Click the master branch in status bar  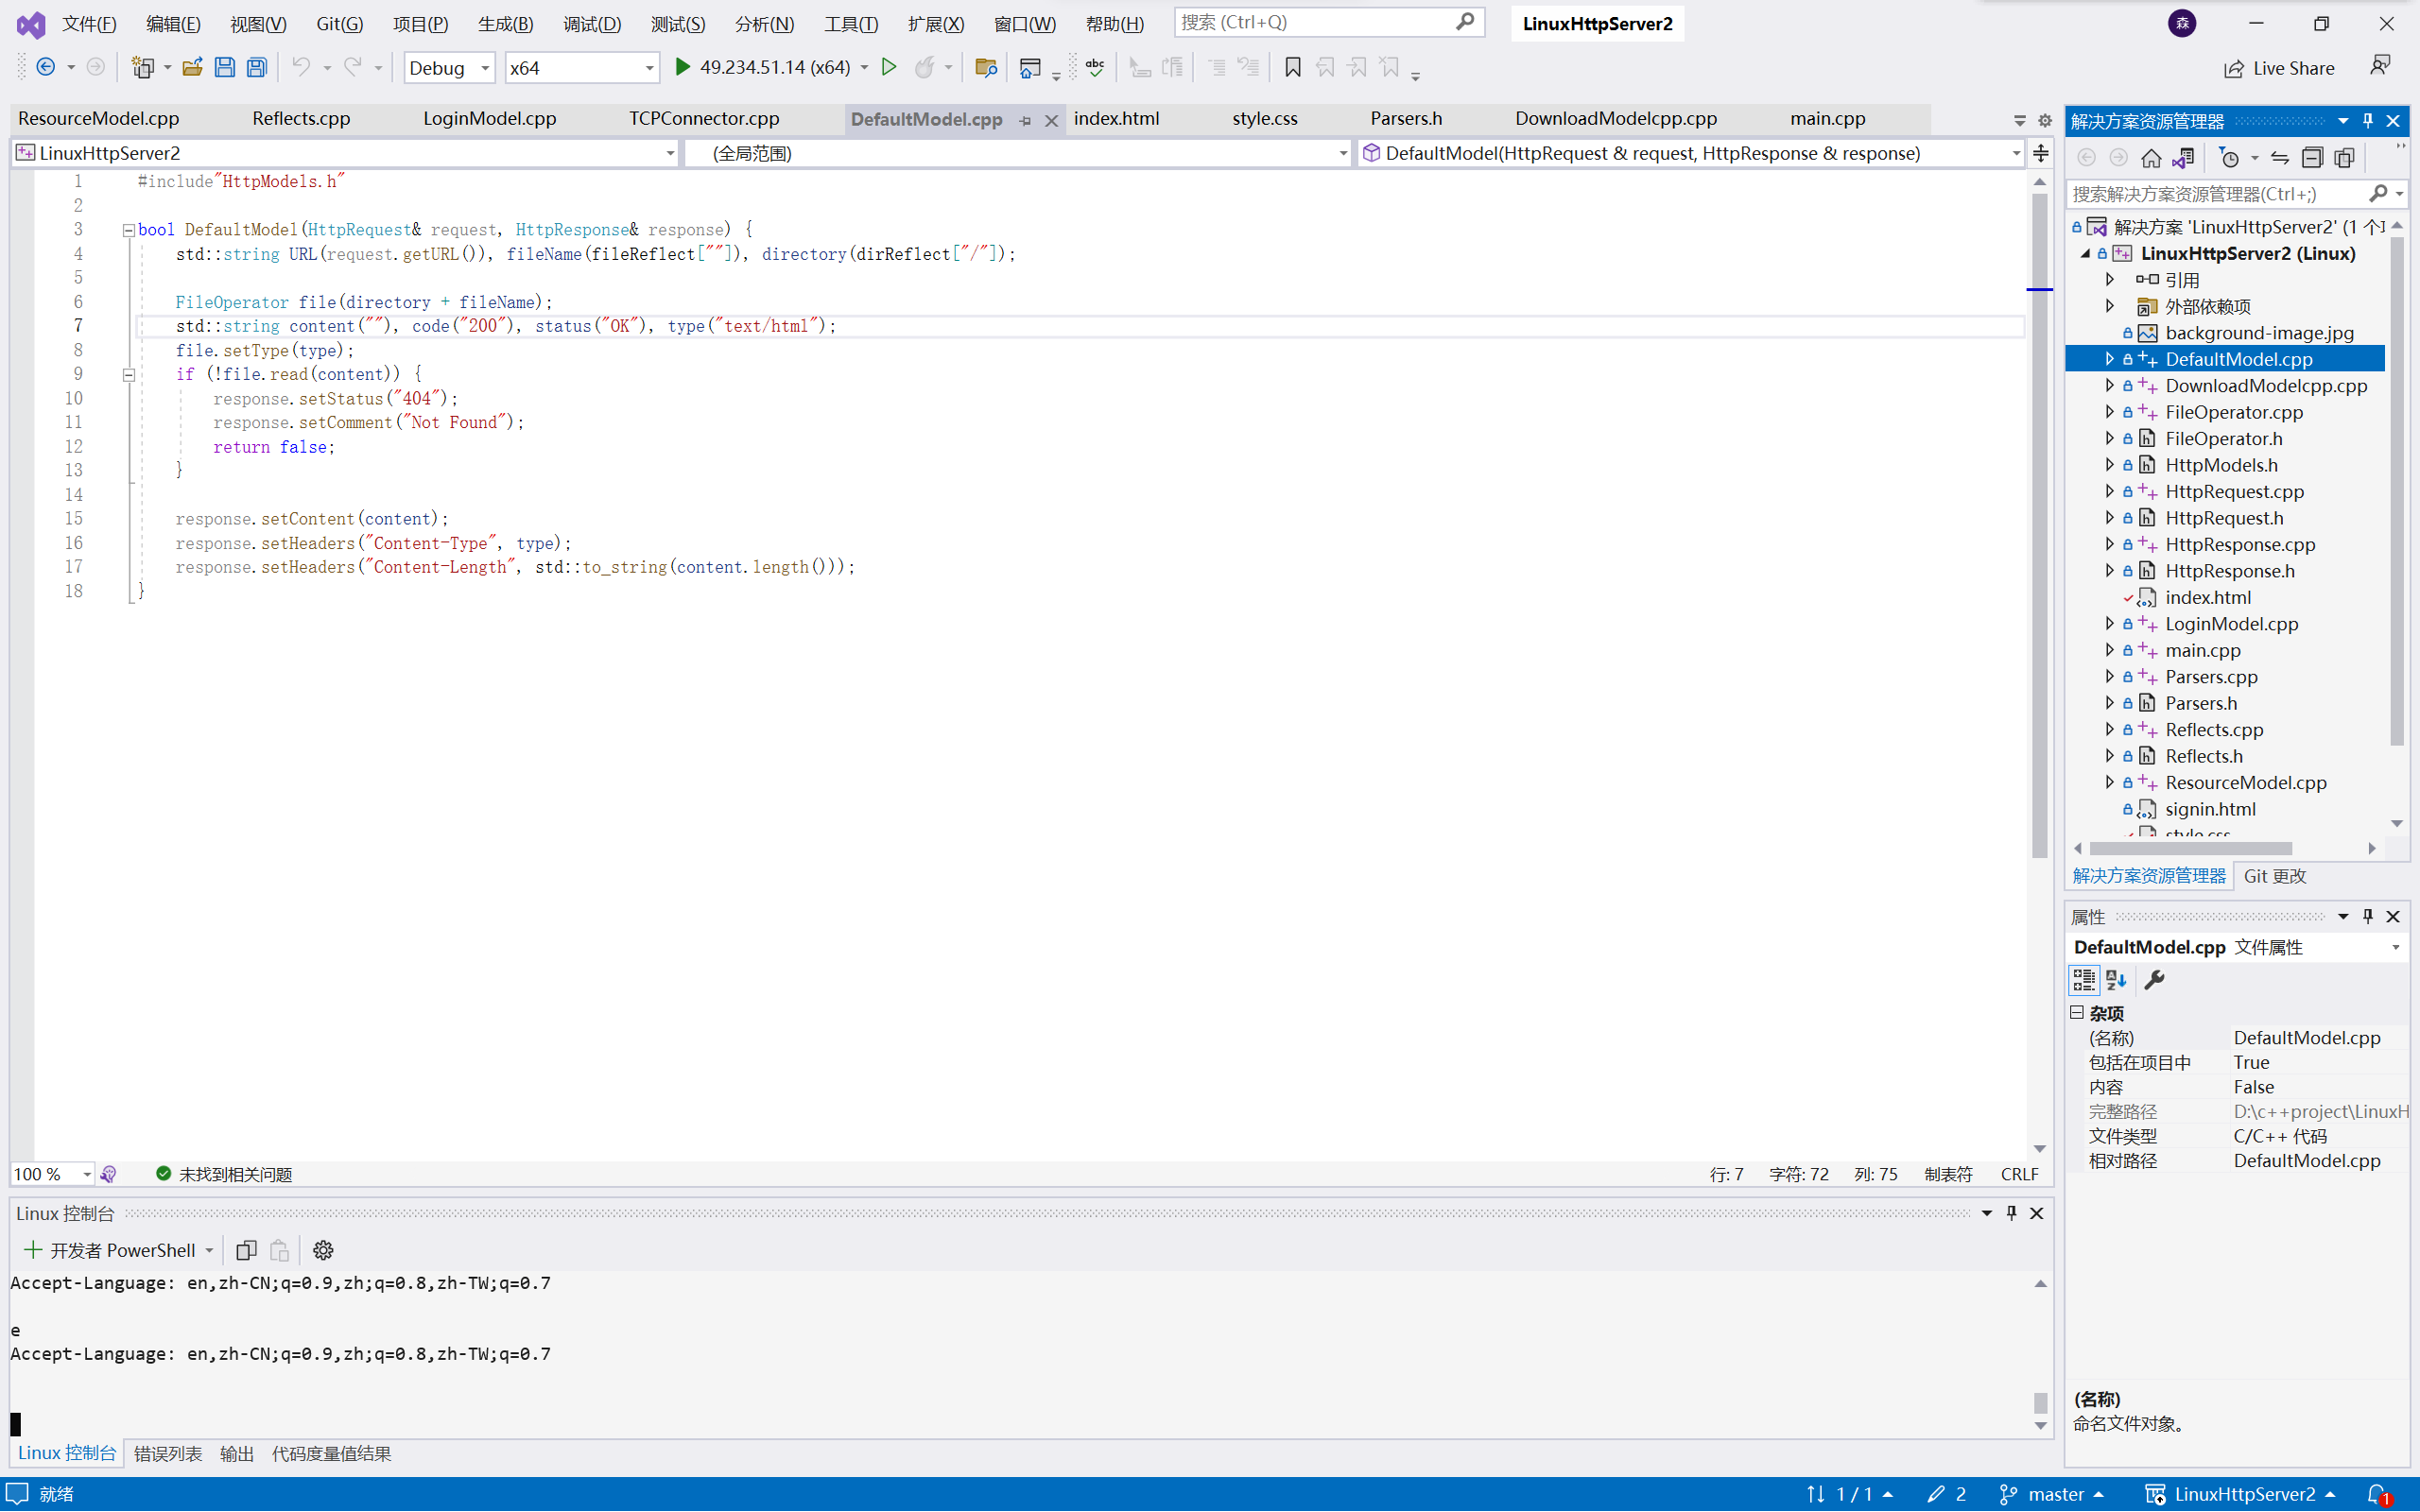[2052, 1494]
